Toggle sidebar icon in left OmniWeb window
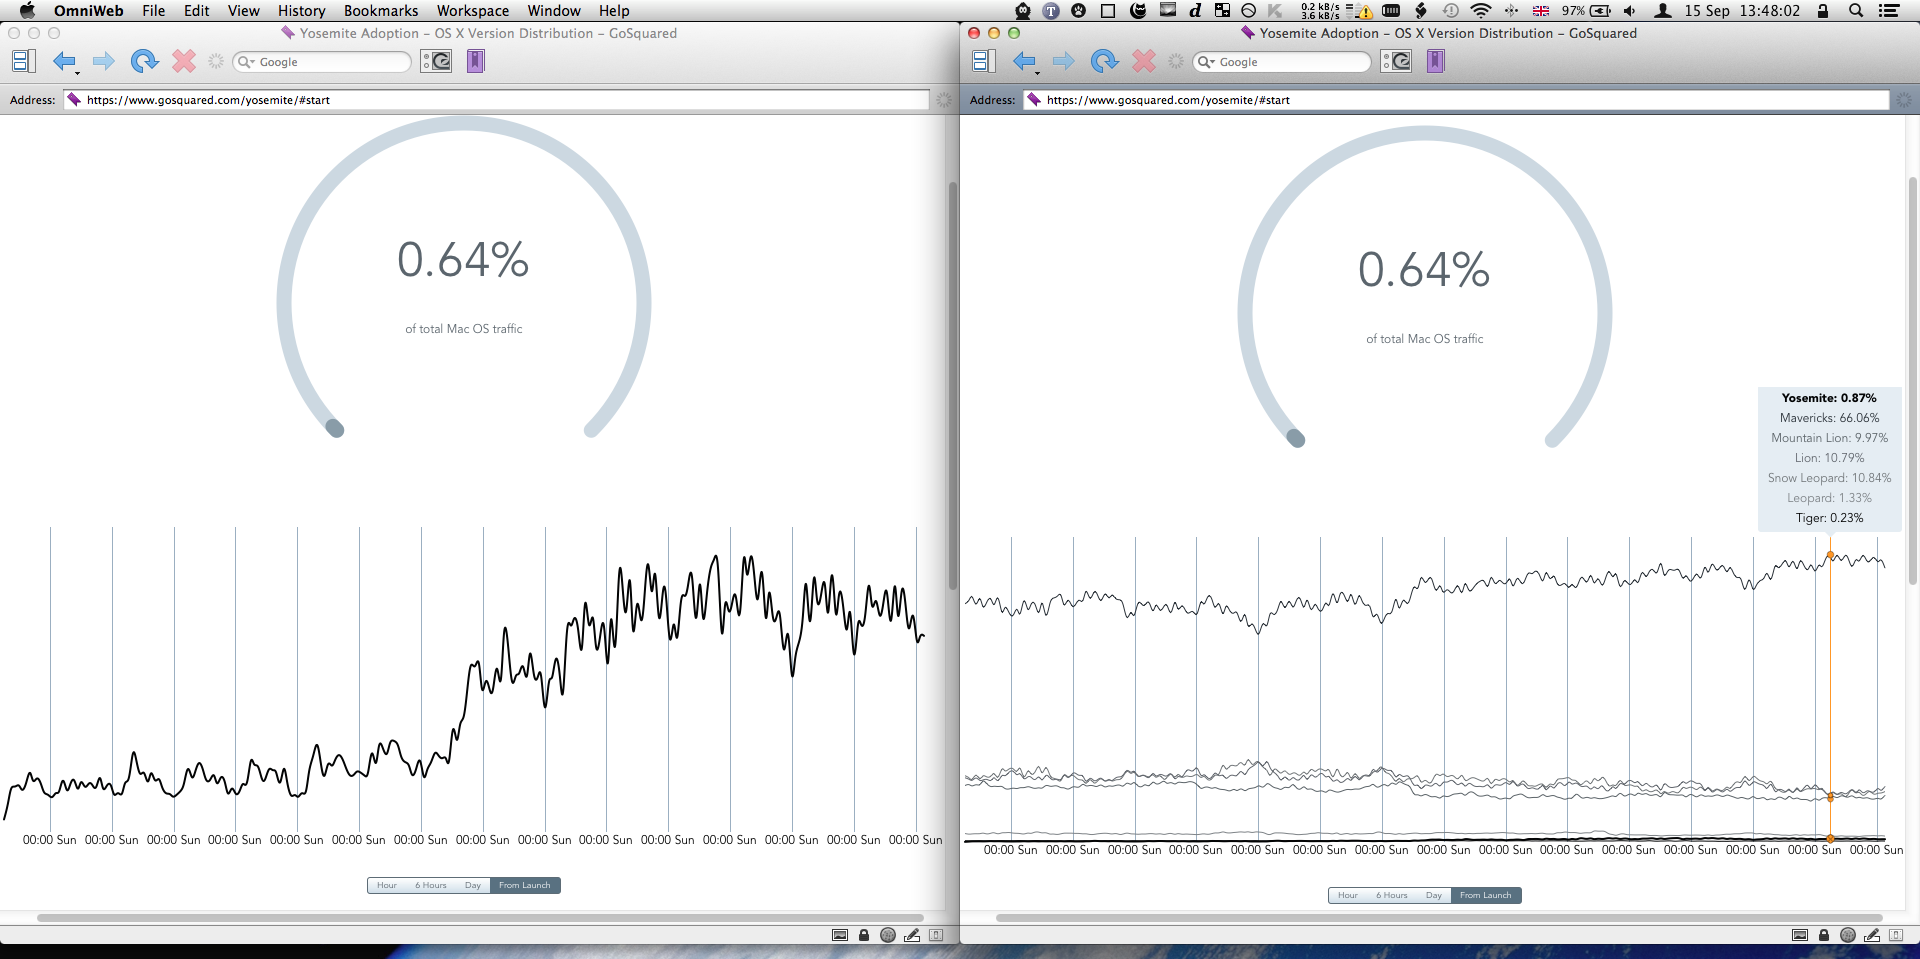 23,61
